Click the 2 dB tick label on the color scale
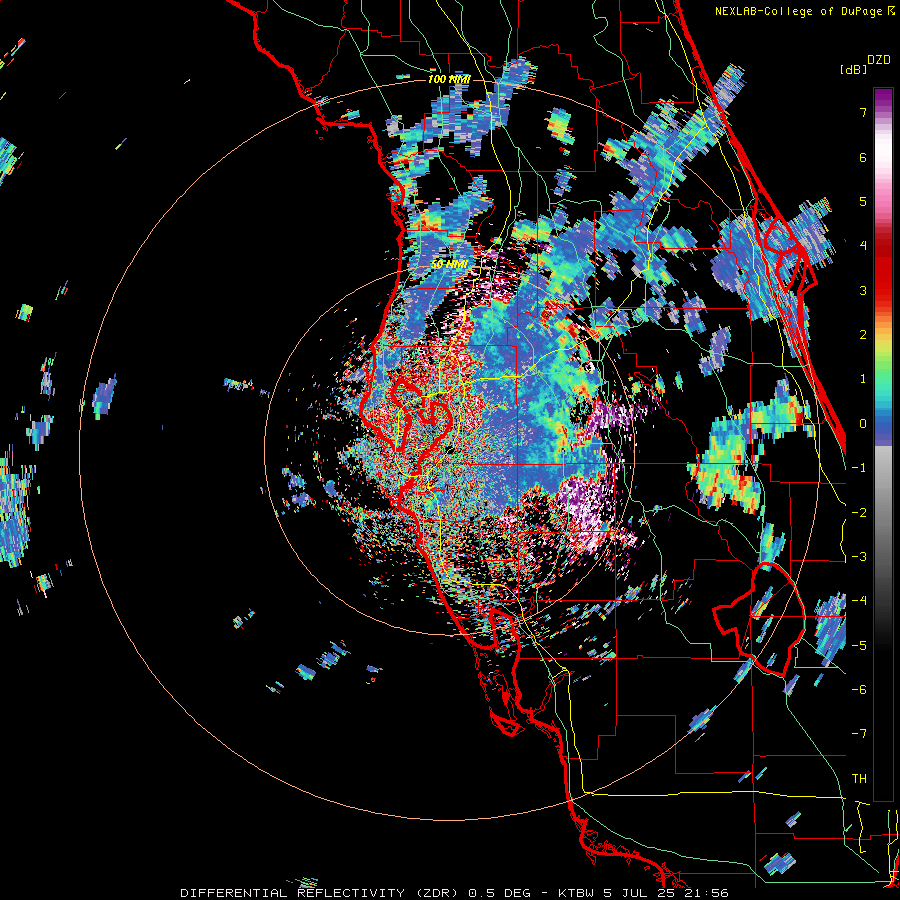Viewport: 900px width, 900px height. point(863,335)
